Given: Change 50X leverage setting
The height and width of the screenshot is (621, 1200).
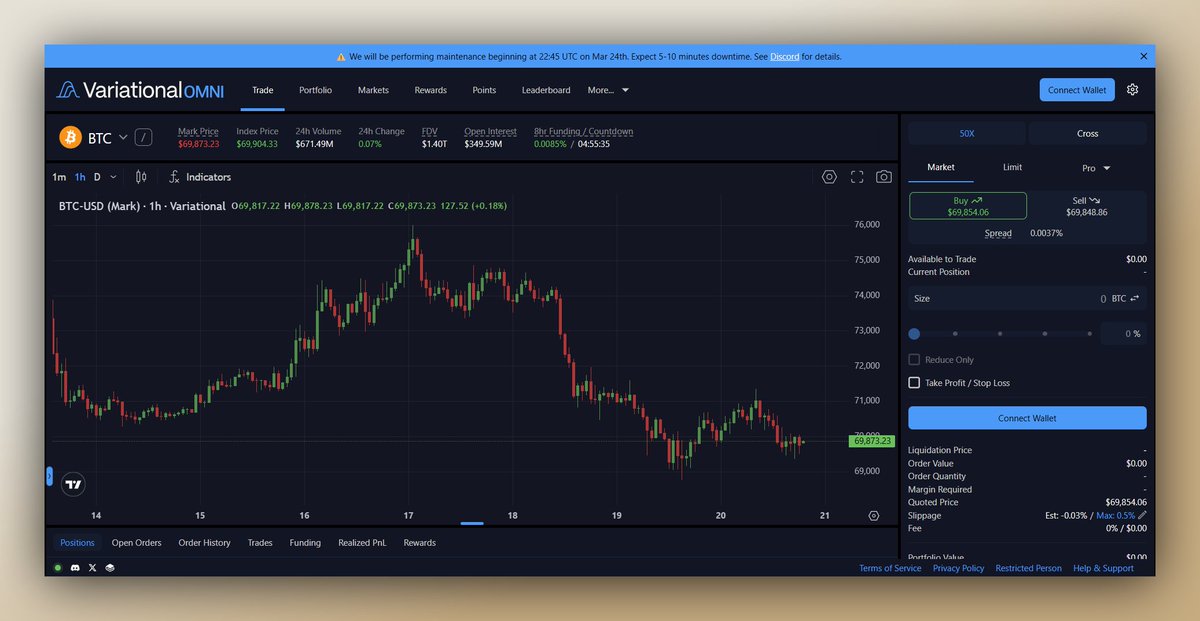Looking at the screenshot, I should click(x=967, y=133).
